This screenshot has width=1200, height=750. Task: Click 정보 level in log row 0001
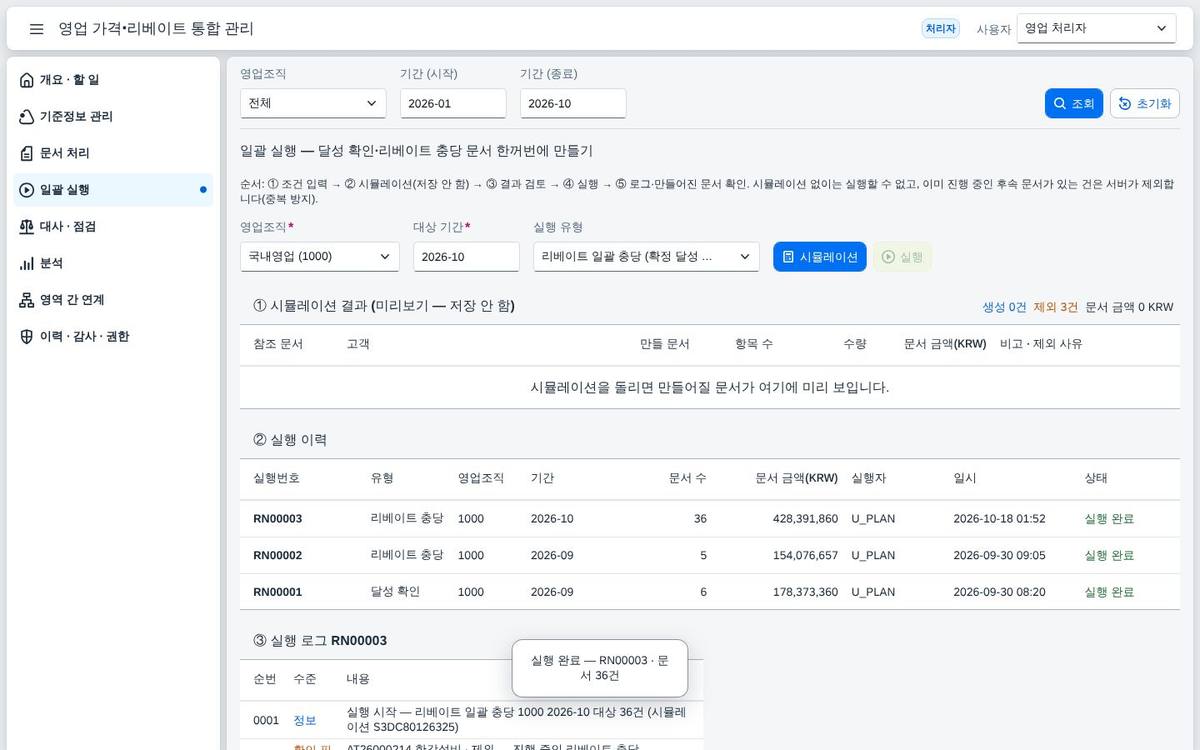click(x=304, y=720)
